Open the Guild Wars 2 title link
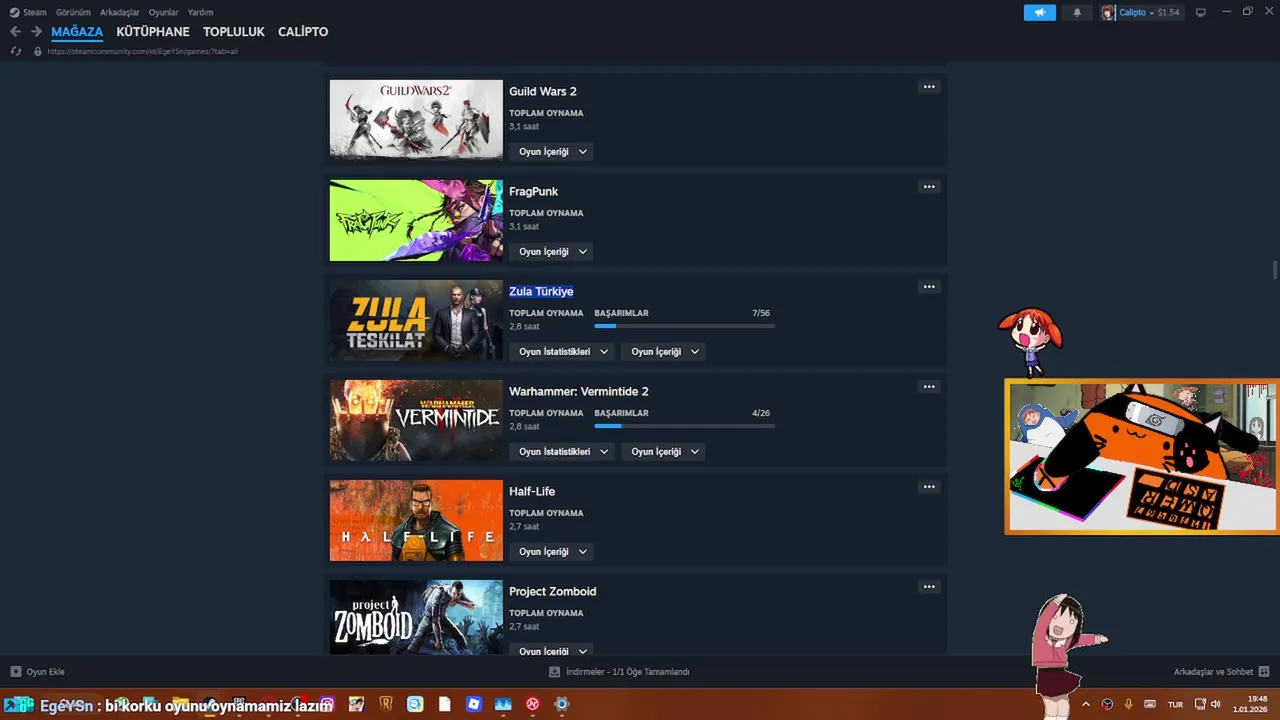The image size is (1280, 720). (x=543, y=91)
